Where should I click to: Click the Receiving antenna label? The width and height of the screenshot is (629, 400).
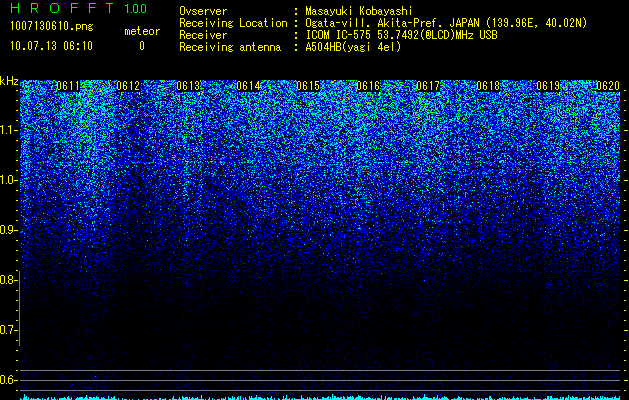pos(230,47)
